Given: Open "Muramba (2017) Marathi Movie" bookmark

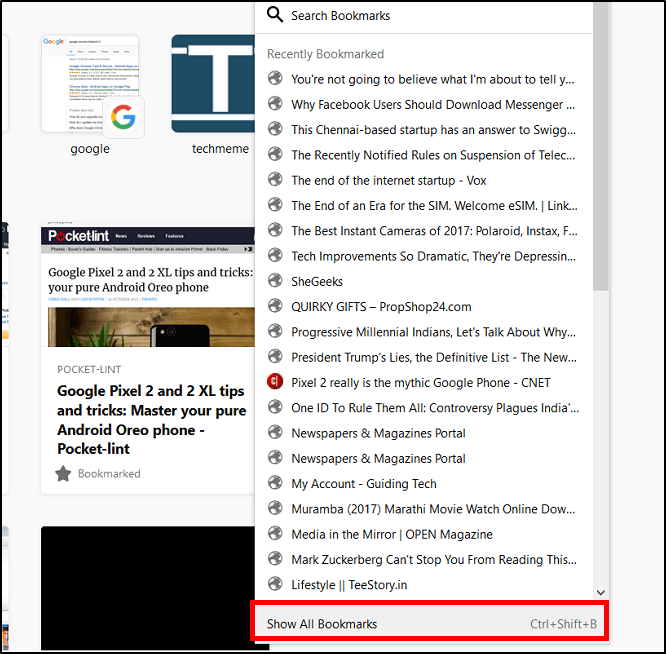Looking at the screenshot, I should (423, 508).
